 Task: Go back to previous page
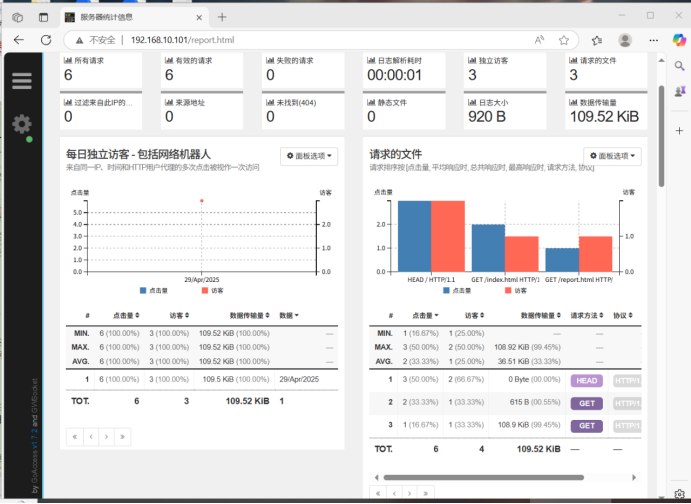tap(19, 40)
